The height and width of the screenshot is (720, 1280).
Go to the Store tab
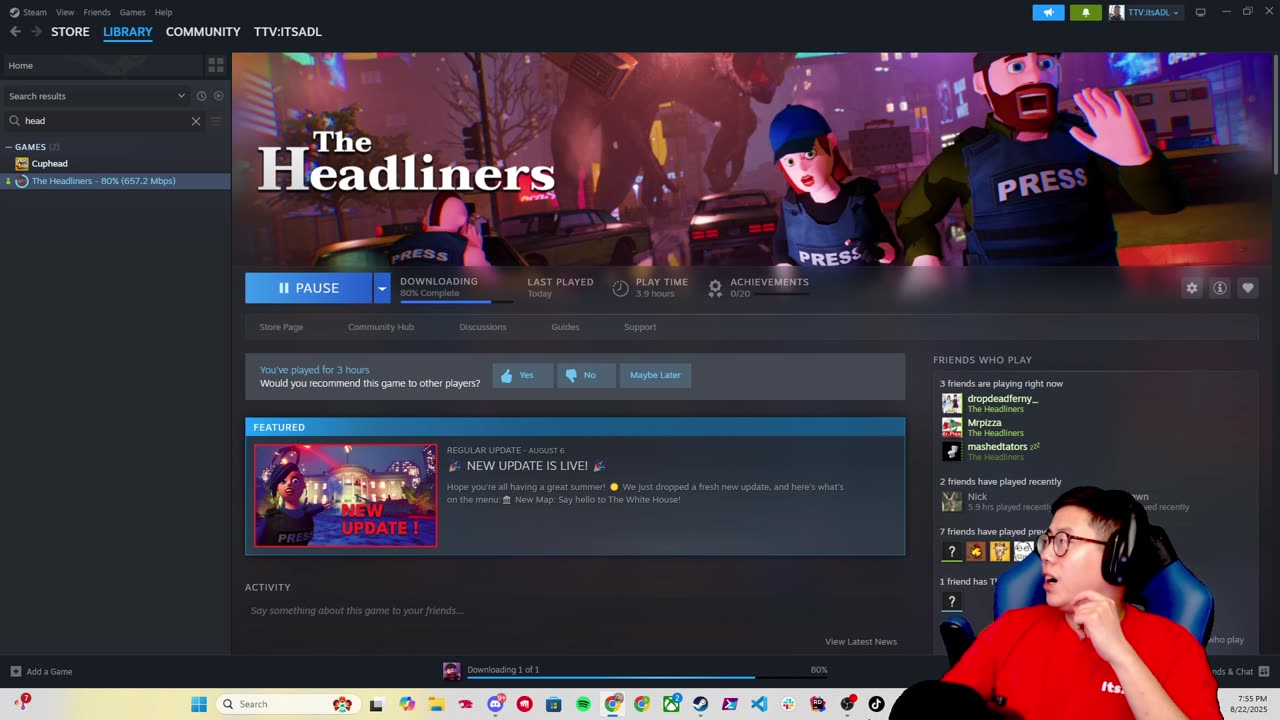(70, 32)
